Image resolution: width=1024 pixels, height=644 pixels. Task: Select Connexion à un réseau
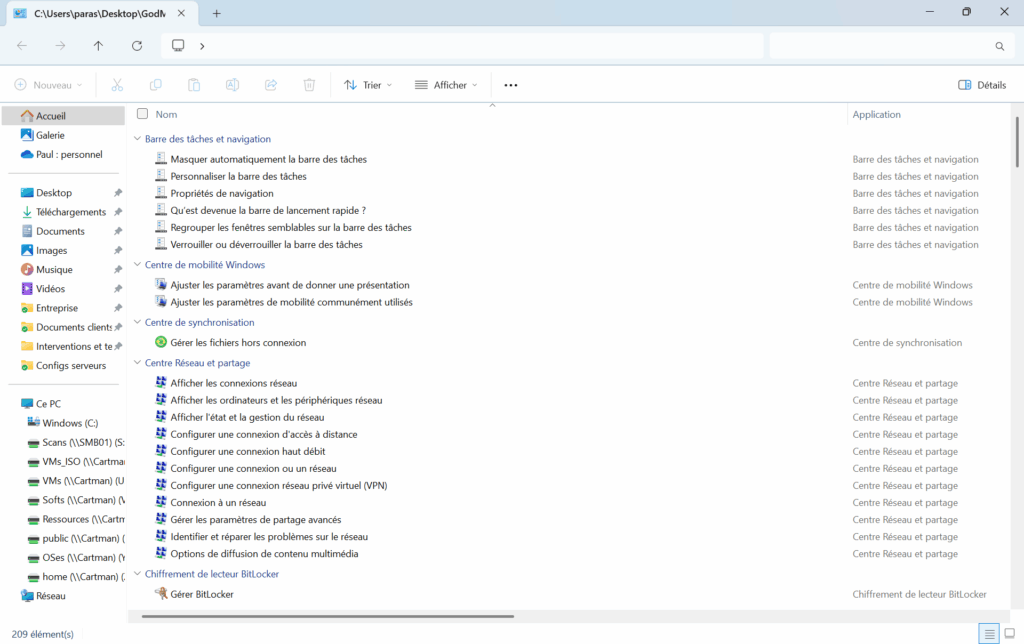(218, 502)
